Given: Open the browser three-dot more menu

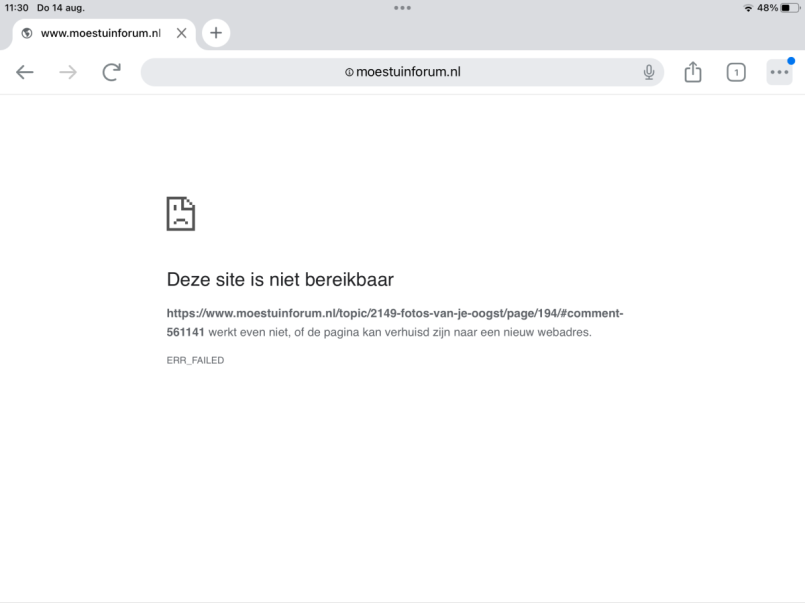Looking at the screenshot, I should (778, 72).
